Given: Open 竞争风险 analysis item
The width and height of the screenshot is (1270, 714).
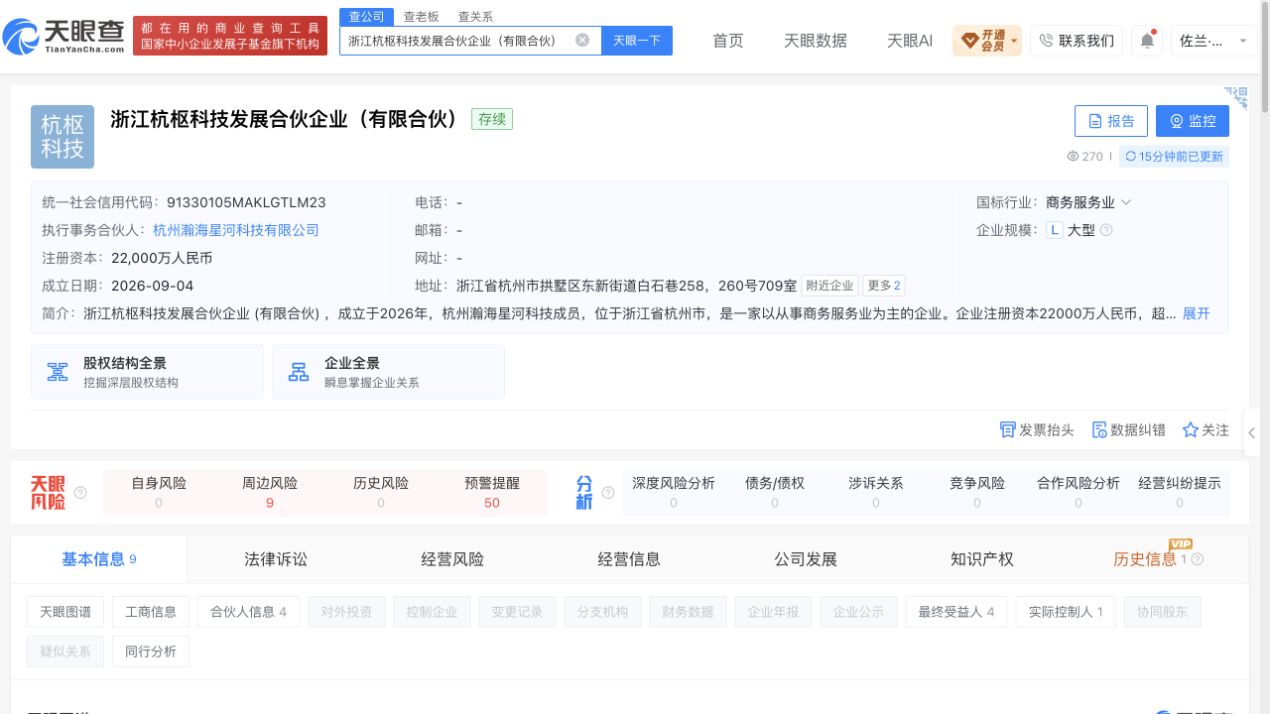Looking at the screenshot, I should (977, 492).
